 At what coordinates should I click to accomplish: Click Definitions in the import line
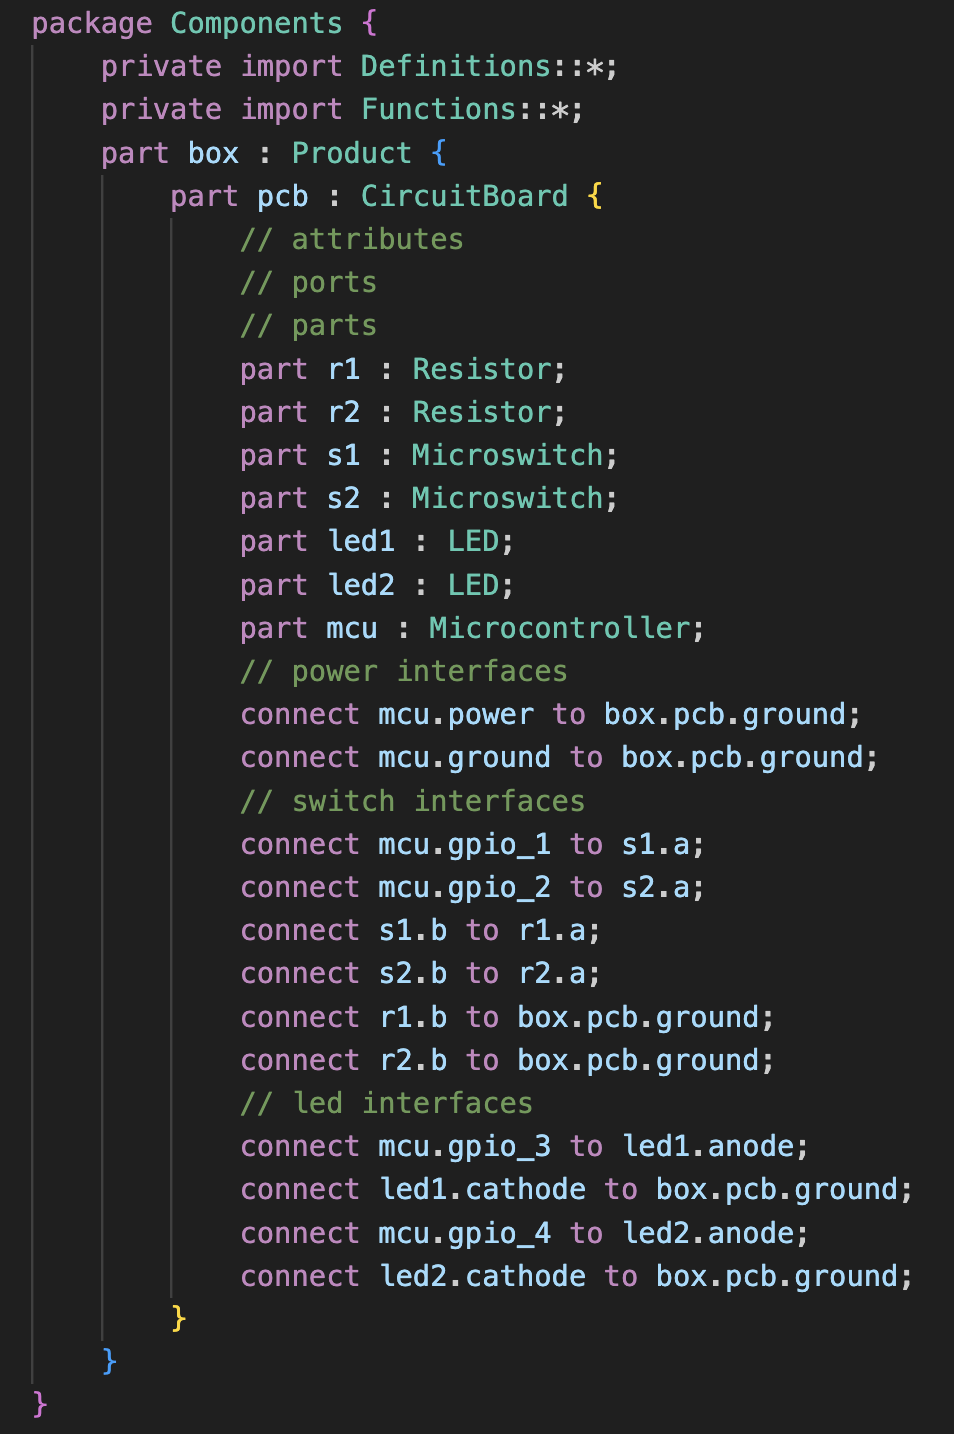click(455, 66)
